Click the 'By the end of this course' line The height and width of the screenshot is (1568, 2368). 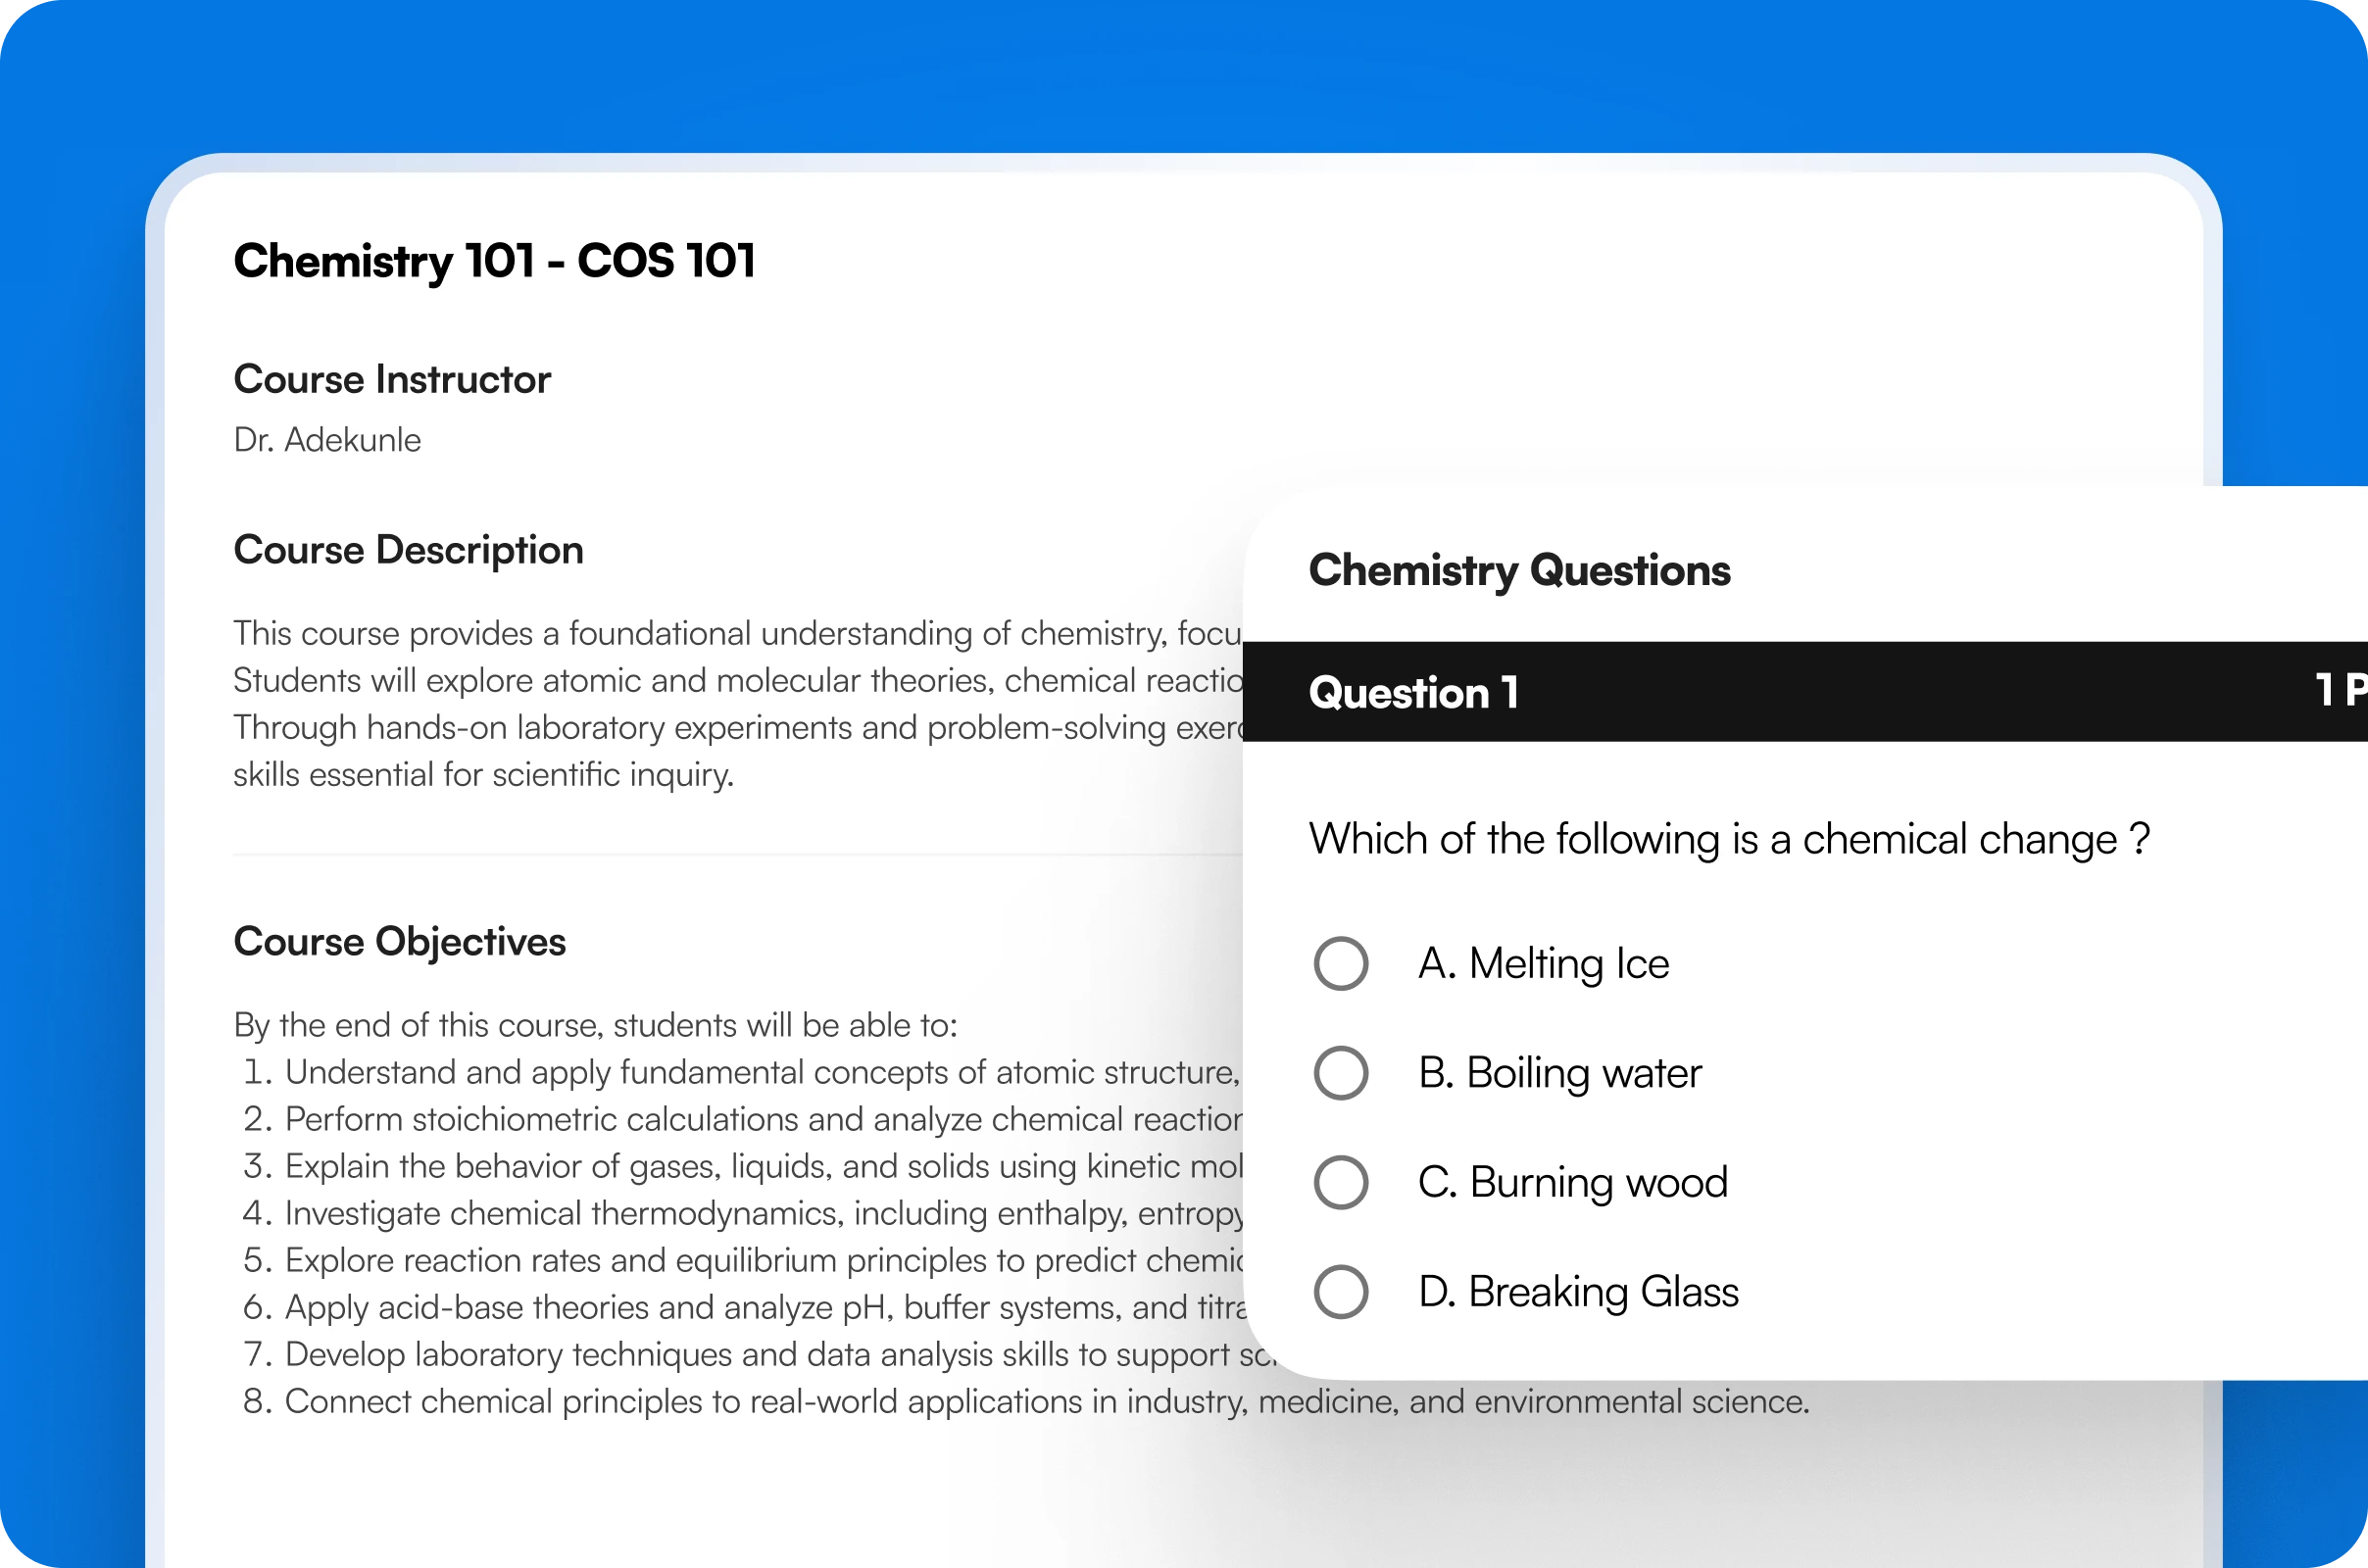click(x=595, y=1025)
